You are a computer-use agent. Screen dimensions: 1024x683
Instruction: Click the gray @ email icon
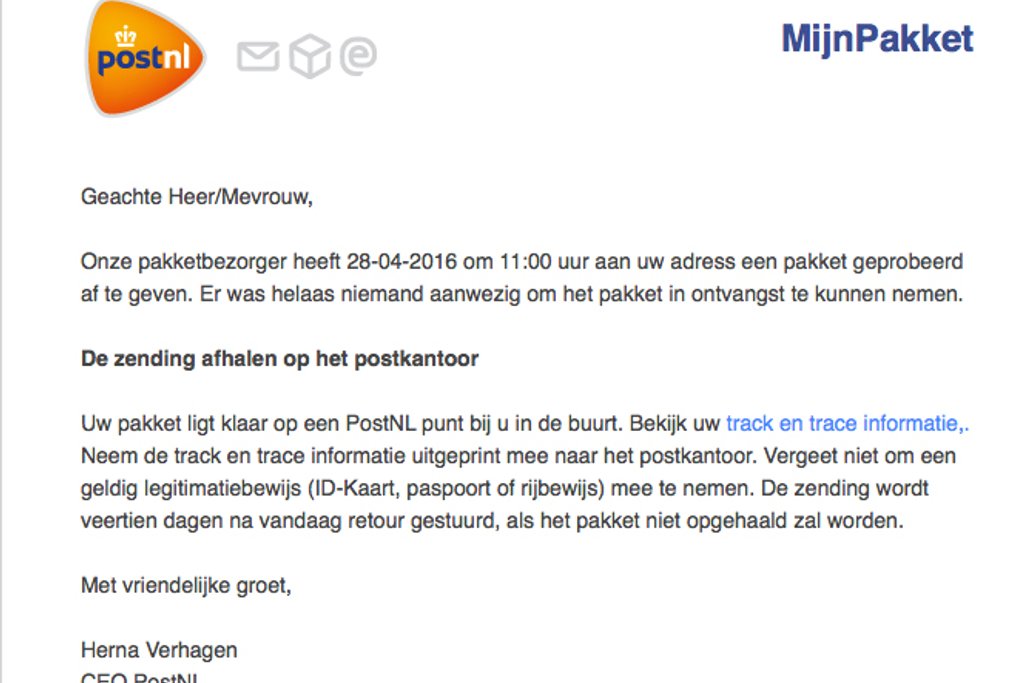click(x=358, y=57)
